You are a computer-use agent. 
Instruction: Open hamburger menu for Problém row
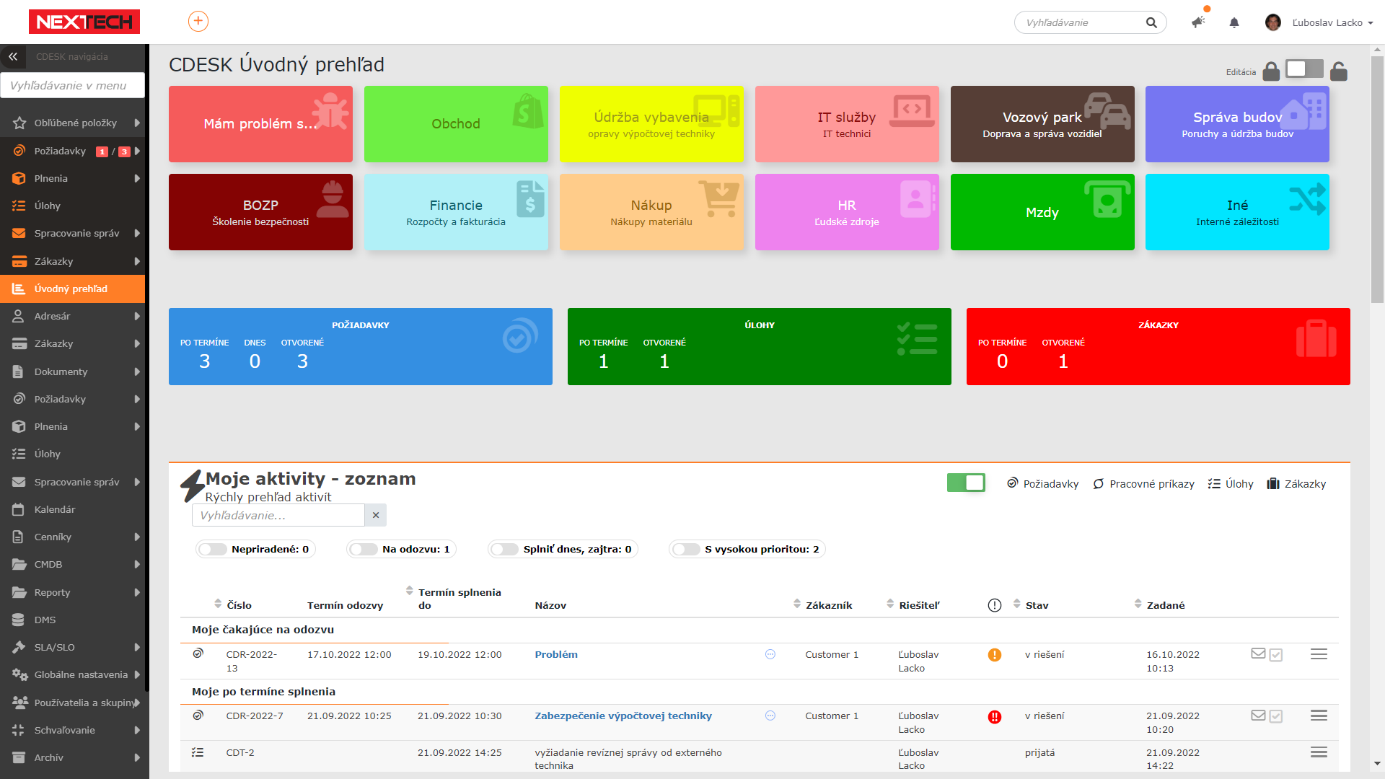coord(1318,654)
